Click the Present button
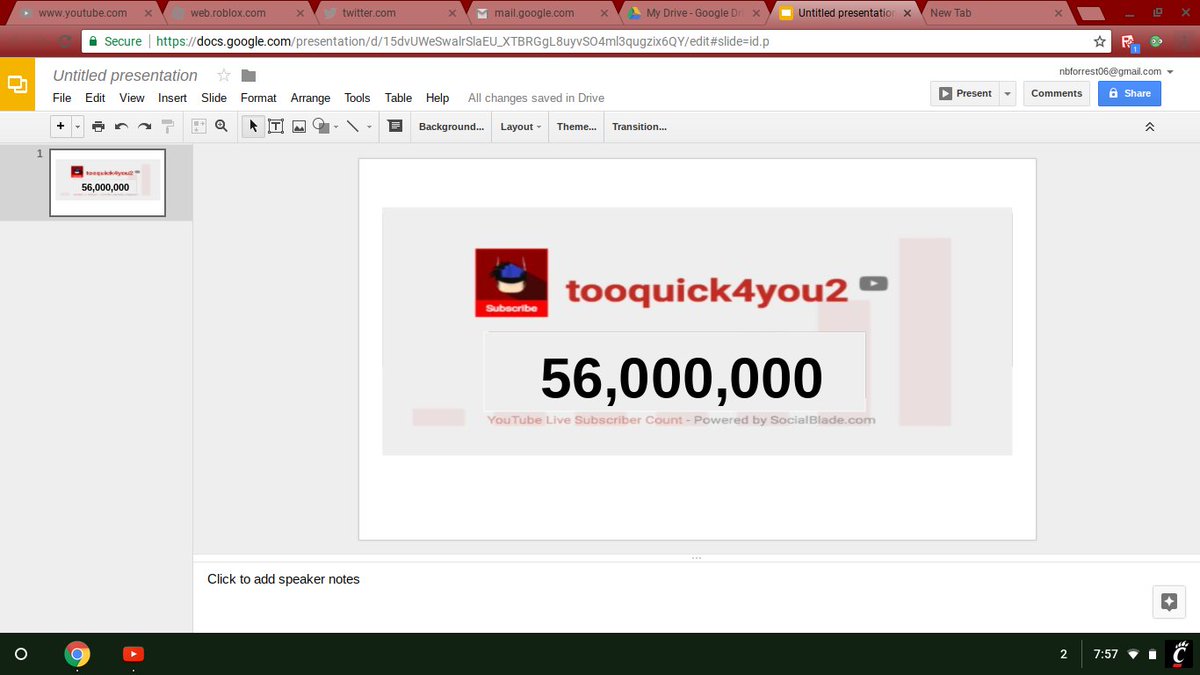This screenshot has height=675, width=1200. (964, 93)
